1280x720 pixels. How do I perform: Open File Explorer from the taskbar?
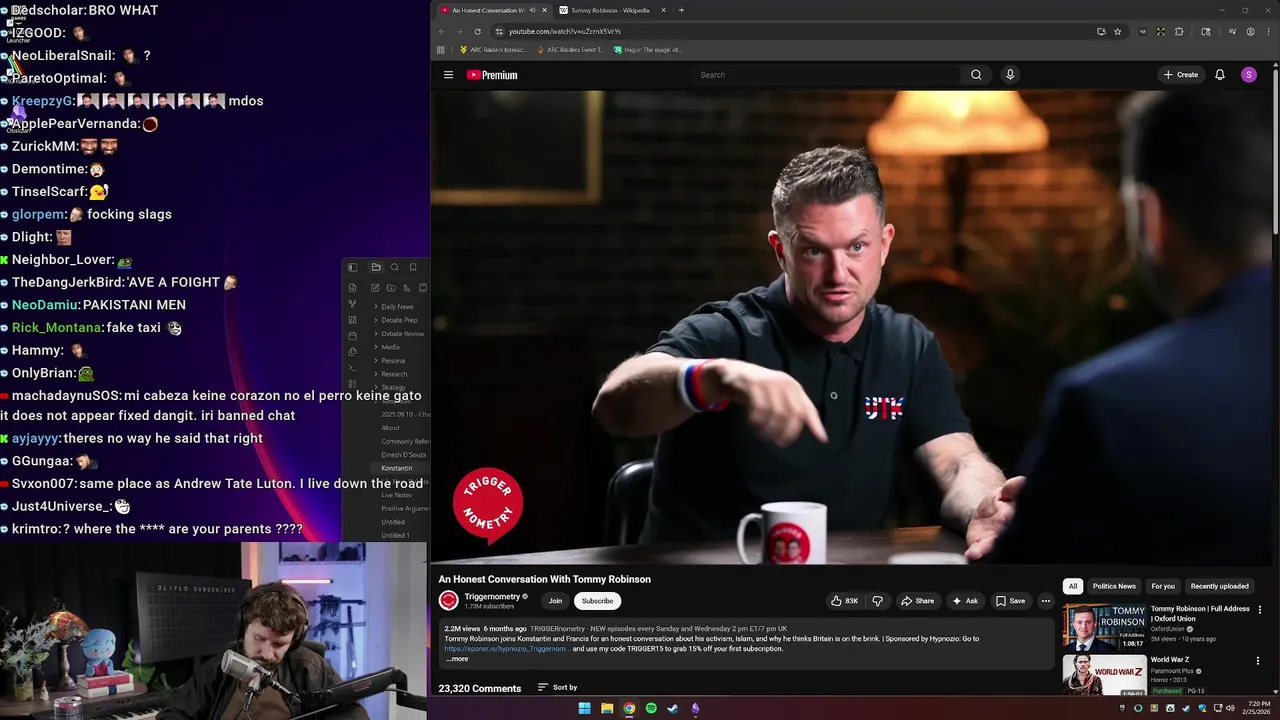click(x=607, y=708)
